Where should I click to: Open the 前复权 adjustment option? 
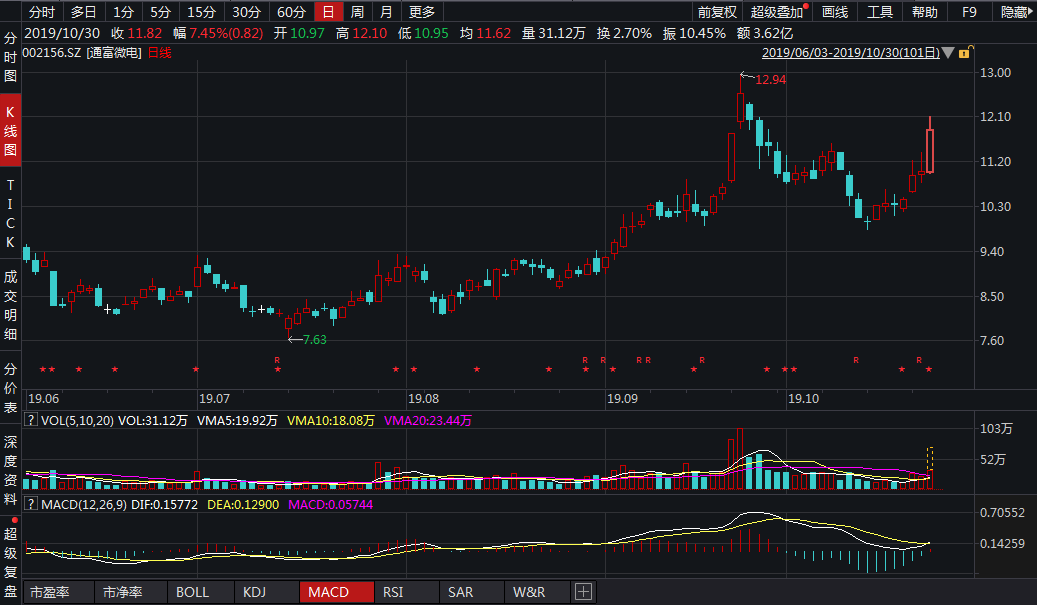coord(717,12)
